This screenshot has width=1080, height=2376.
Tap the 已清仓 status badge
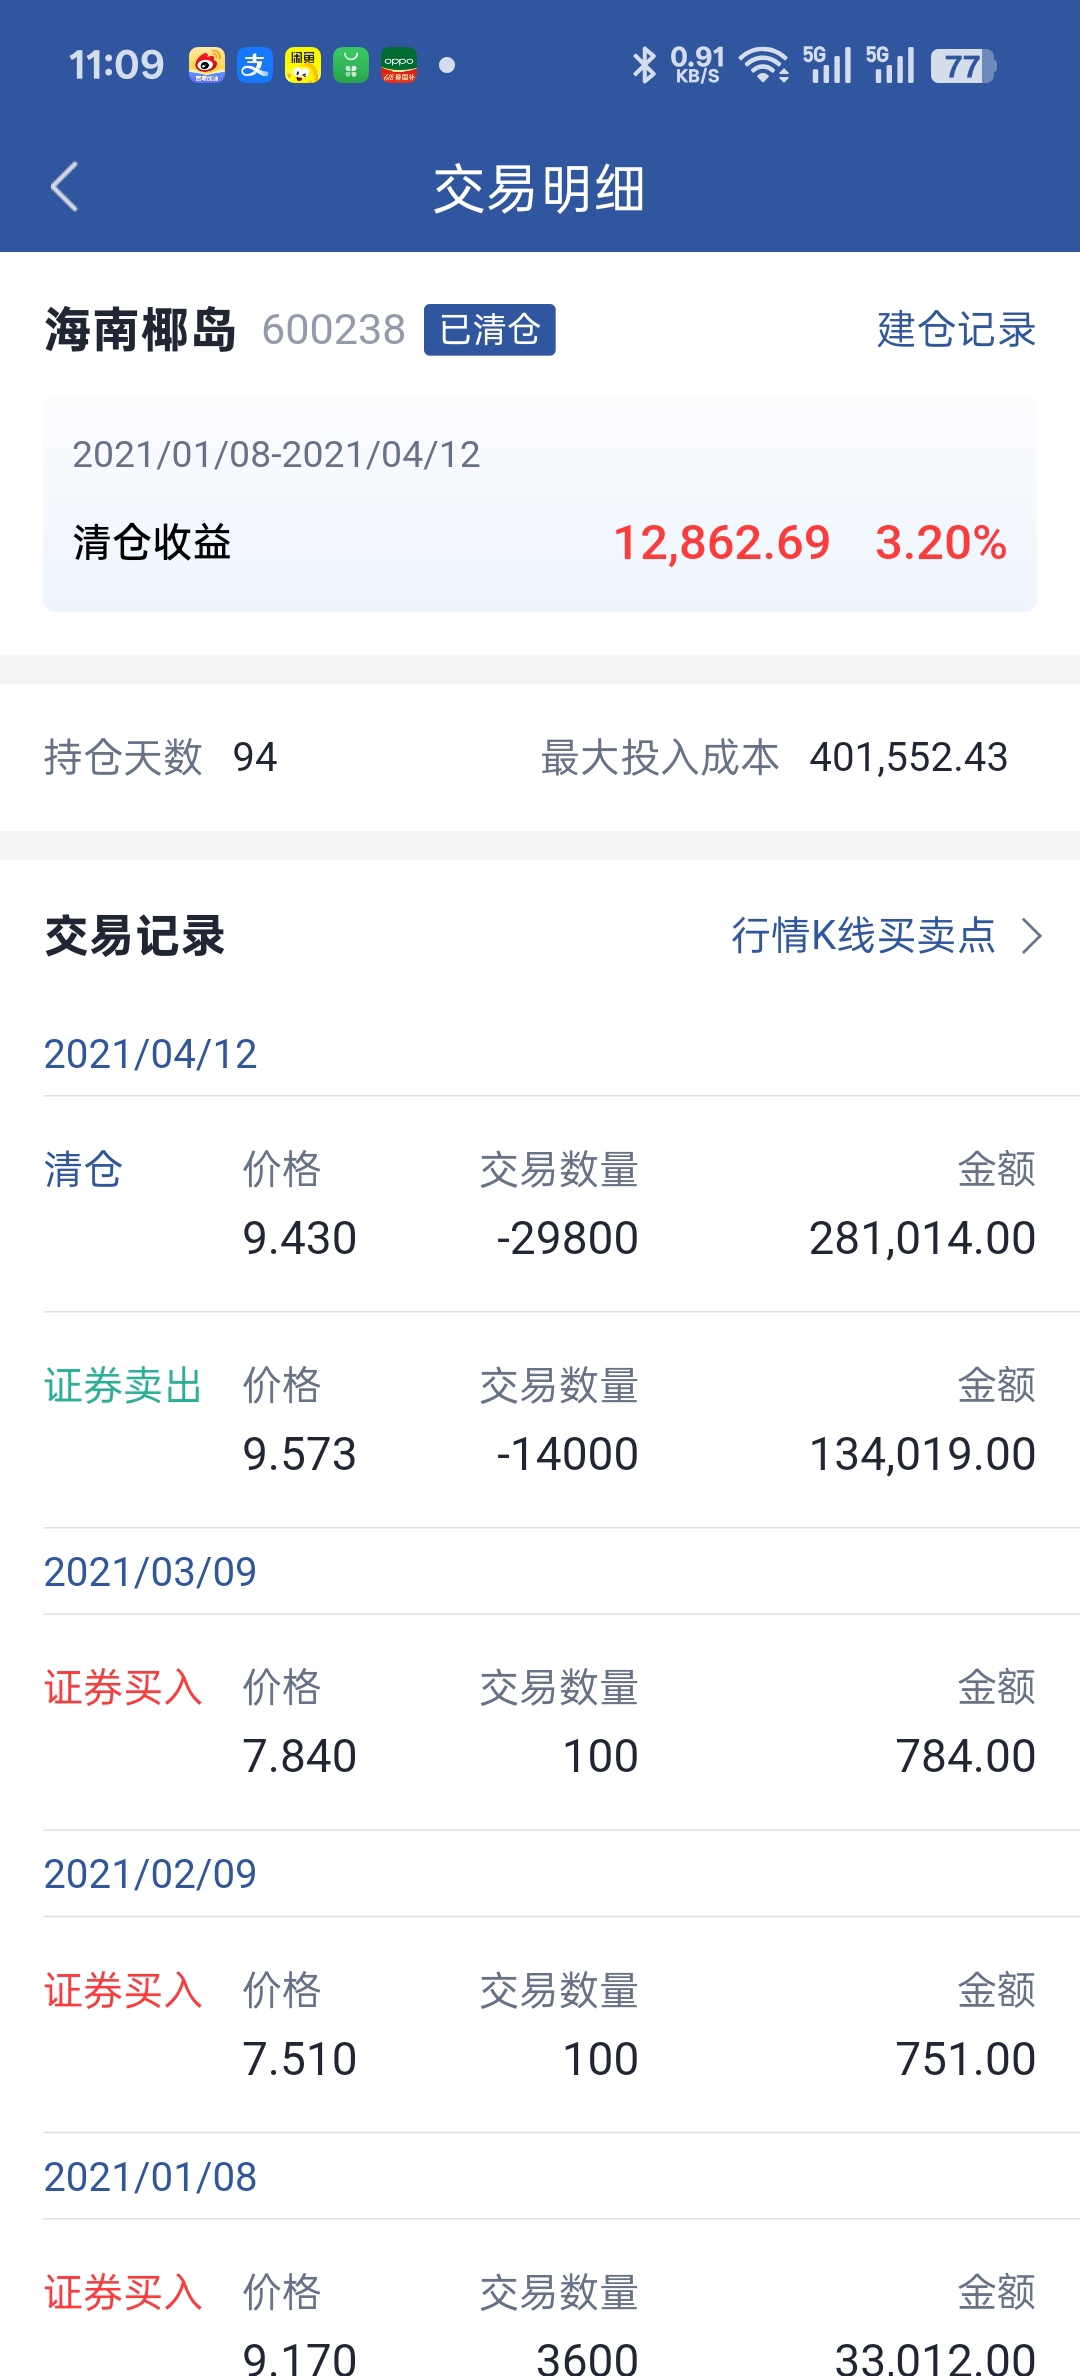pyautogui.click(x=490, y=330)
